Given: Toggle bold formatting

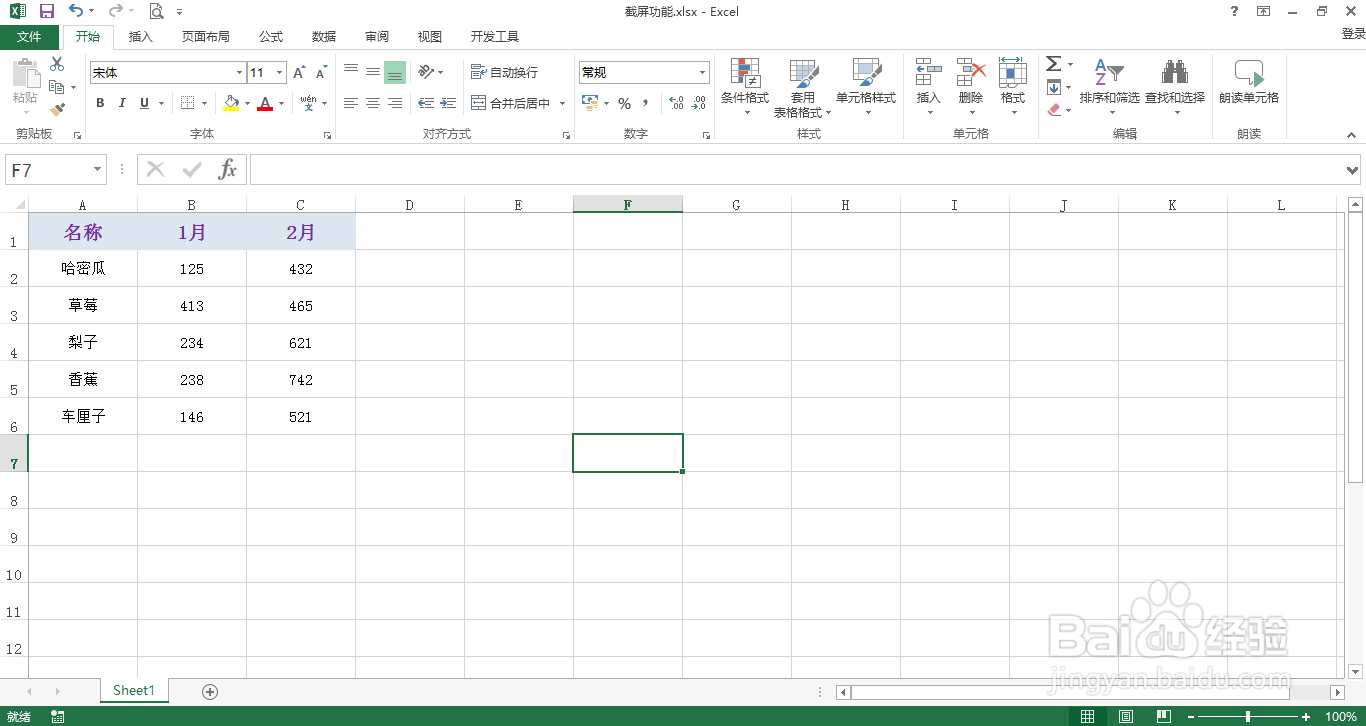Looking at the screenshot, I should pos(99,103).
